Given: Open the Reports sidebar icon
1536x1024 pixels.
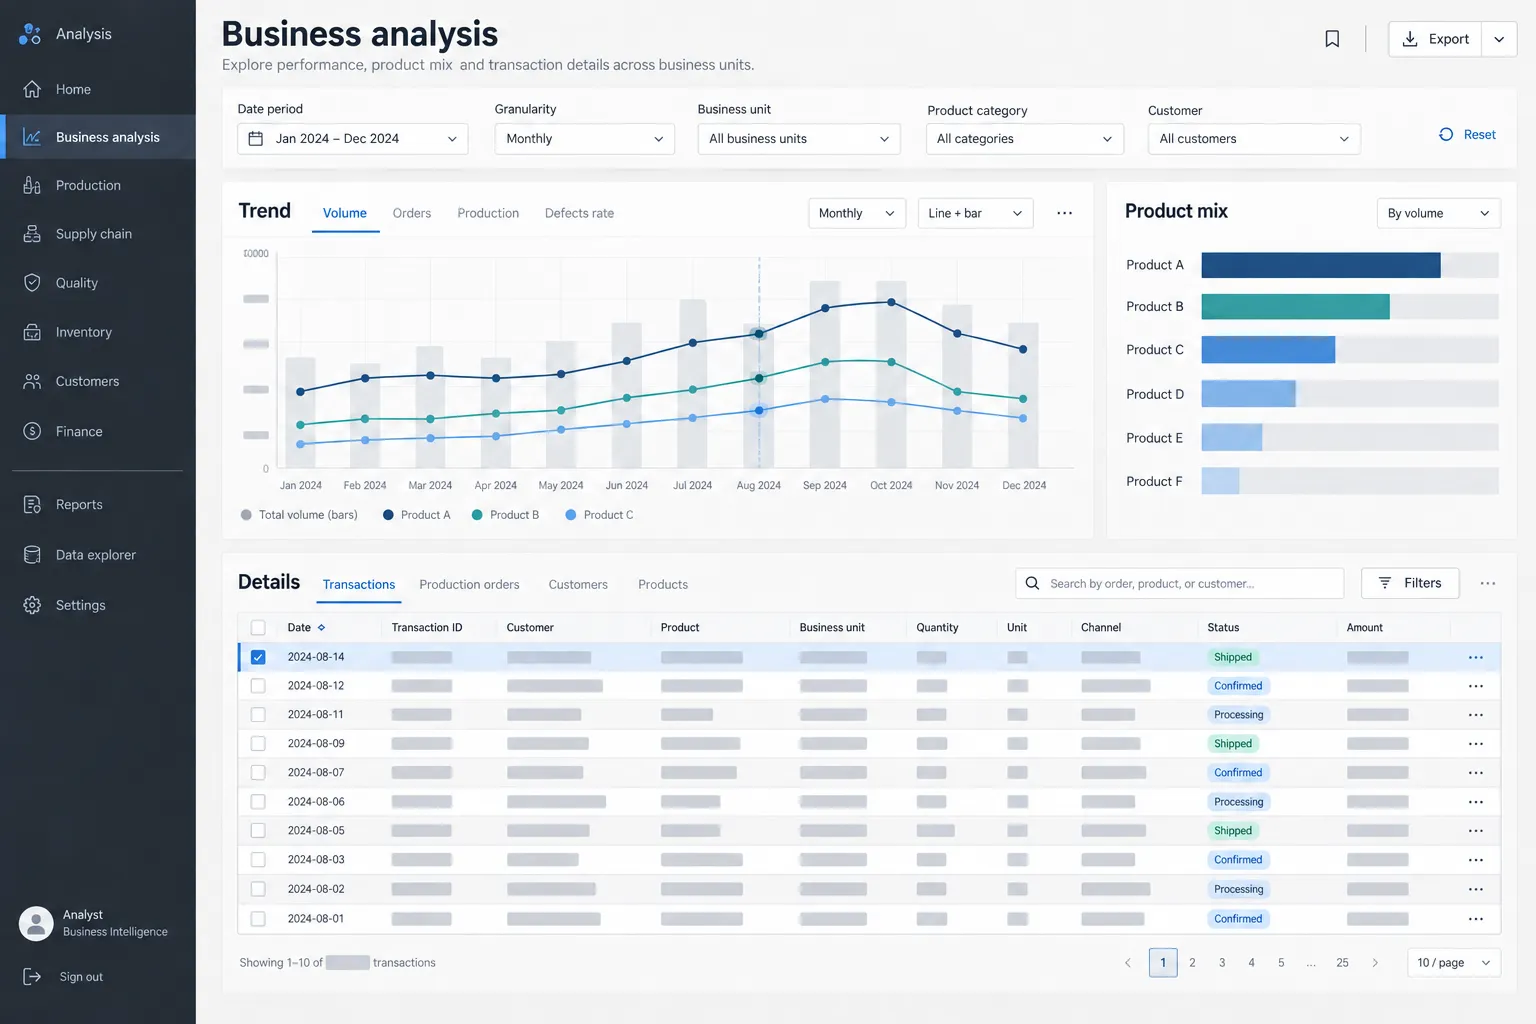Looking at the screenshot, I should tap(32, 504).
